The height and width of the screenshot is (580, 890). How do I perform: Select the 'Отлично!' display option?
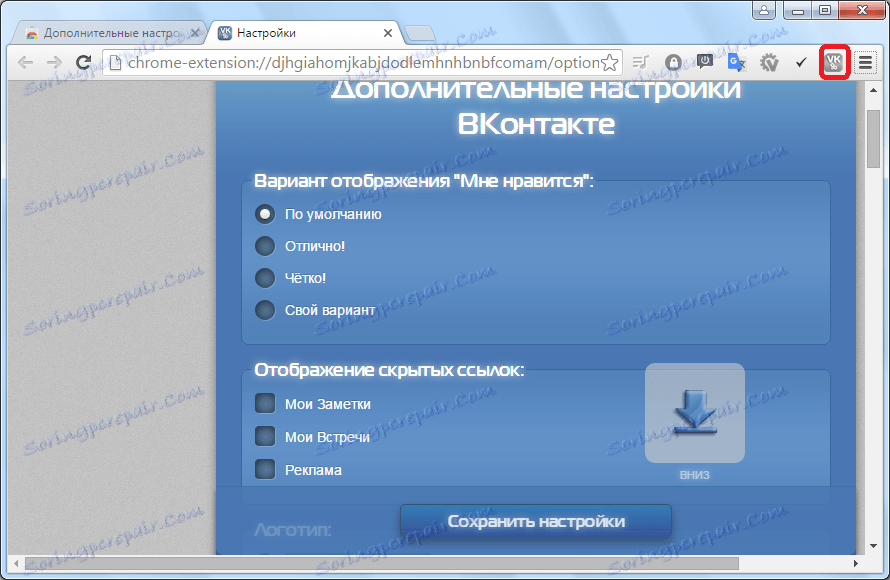tap(265, 245)
